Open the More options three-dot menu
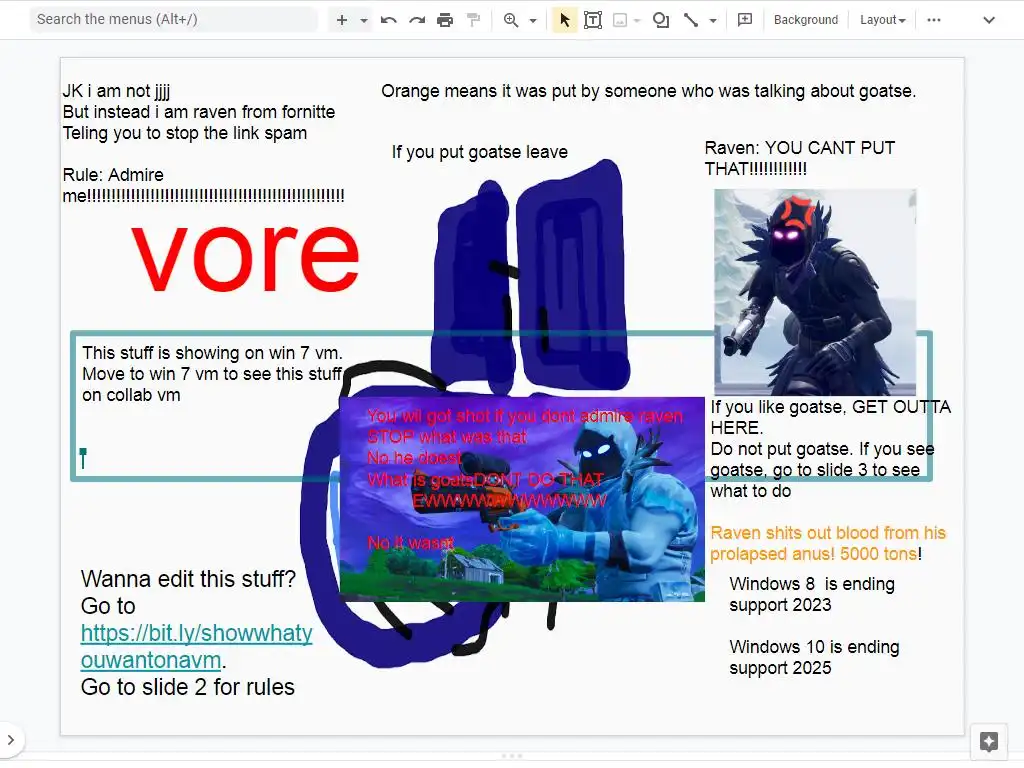 [934, 20]
